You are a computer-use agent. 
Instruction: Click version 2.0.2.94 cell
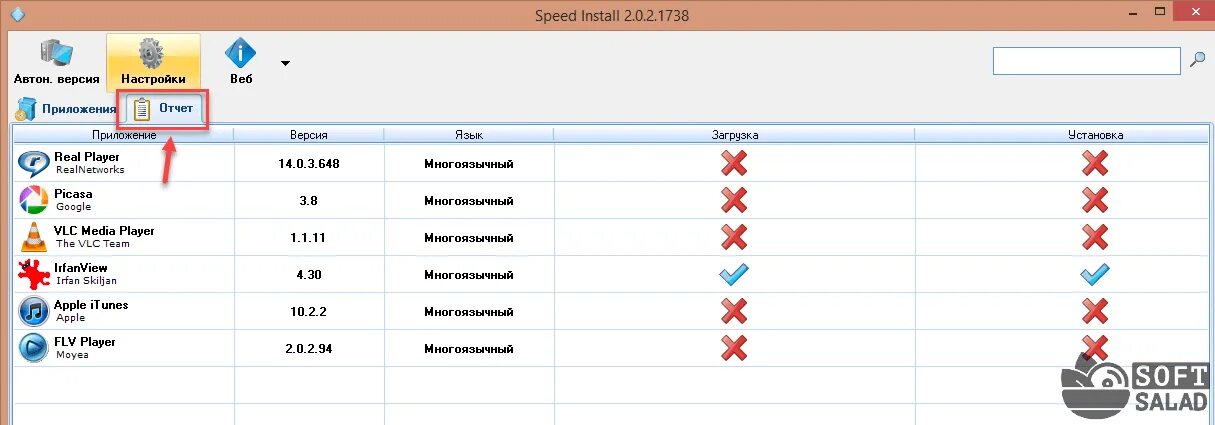[x=309, y=348]
